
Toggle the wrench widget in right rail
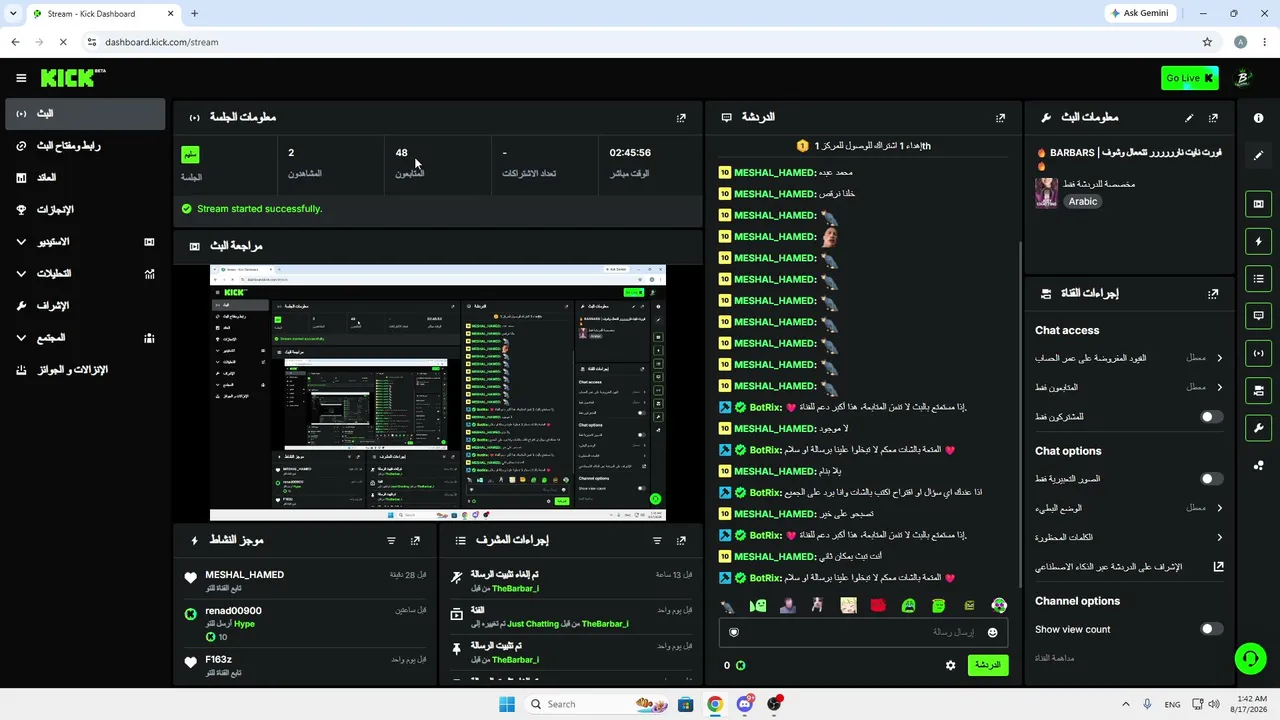[1258, 428]
